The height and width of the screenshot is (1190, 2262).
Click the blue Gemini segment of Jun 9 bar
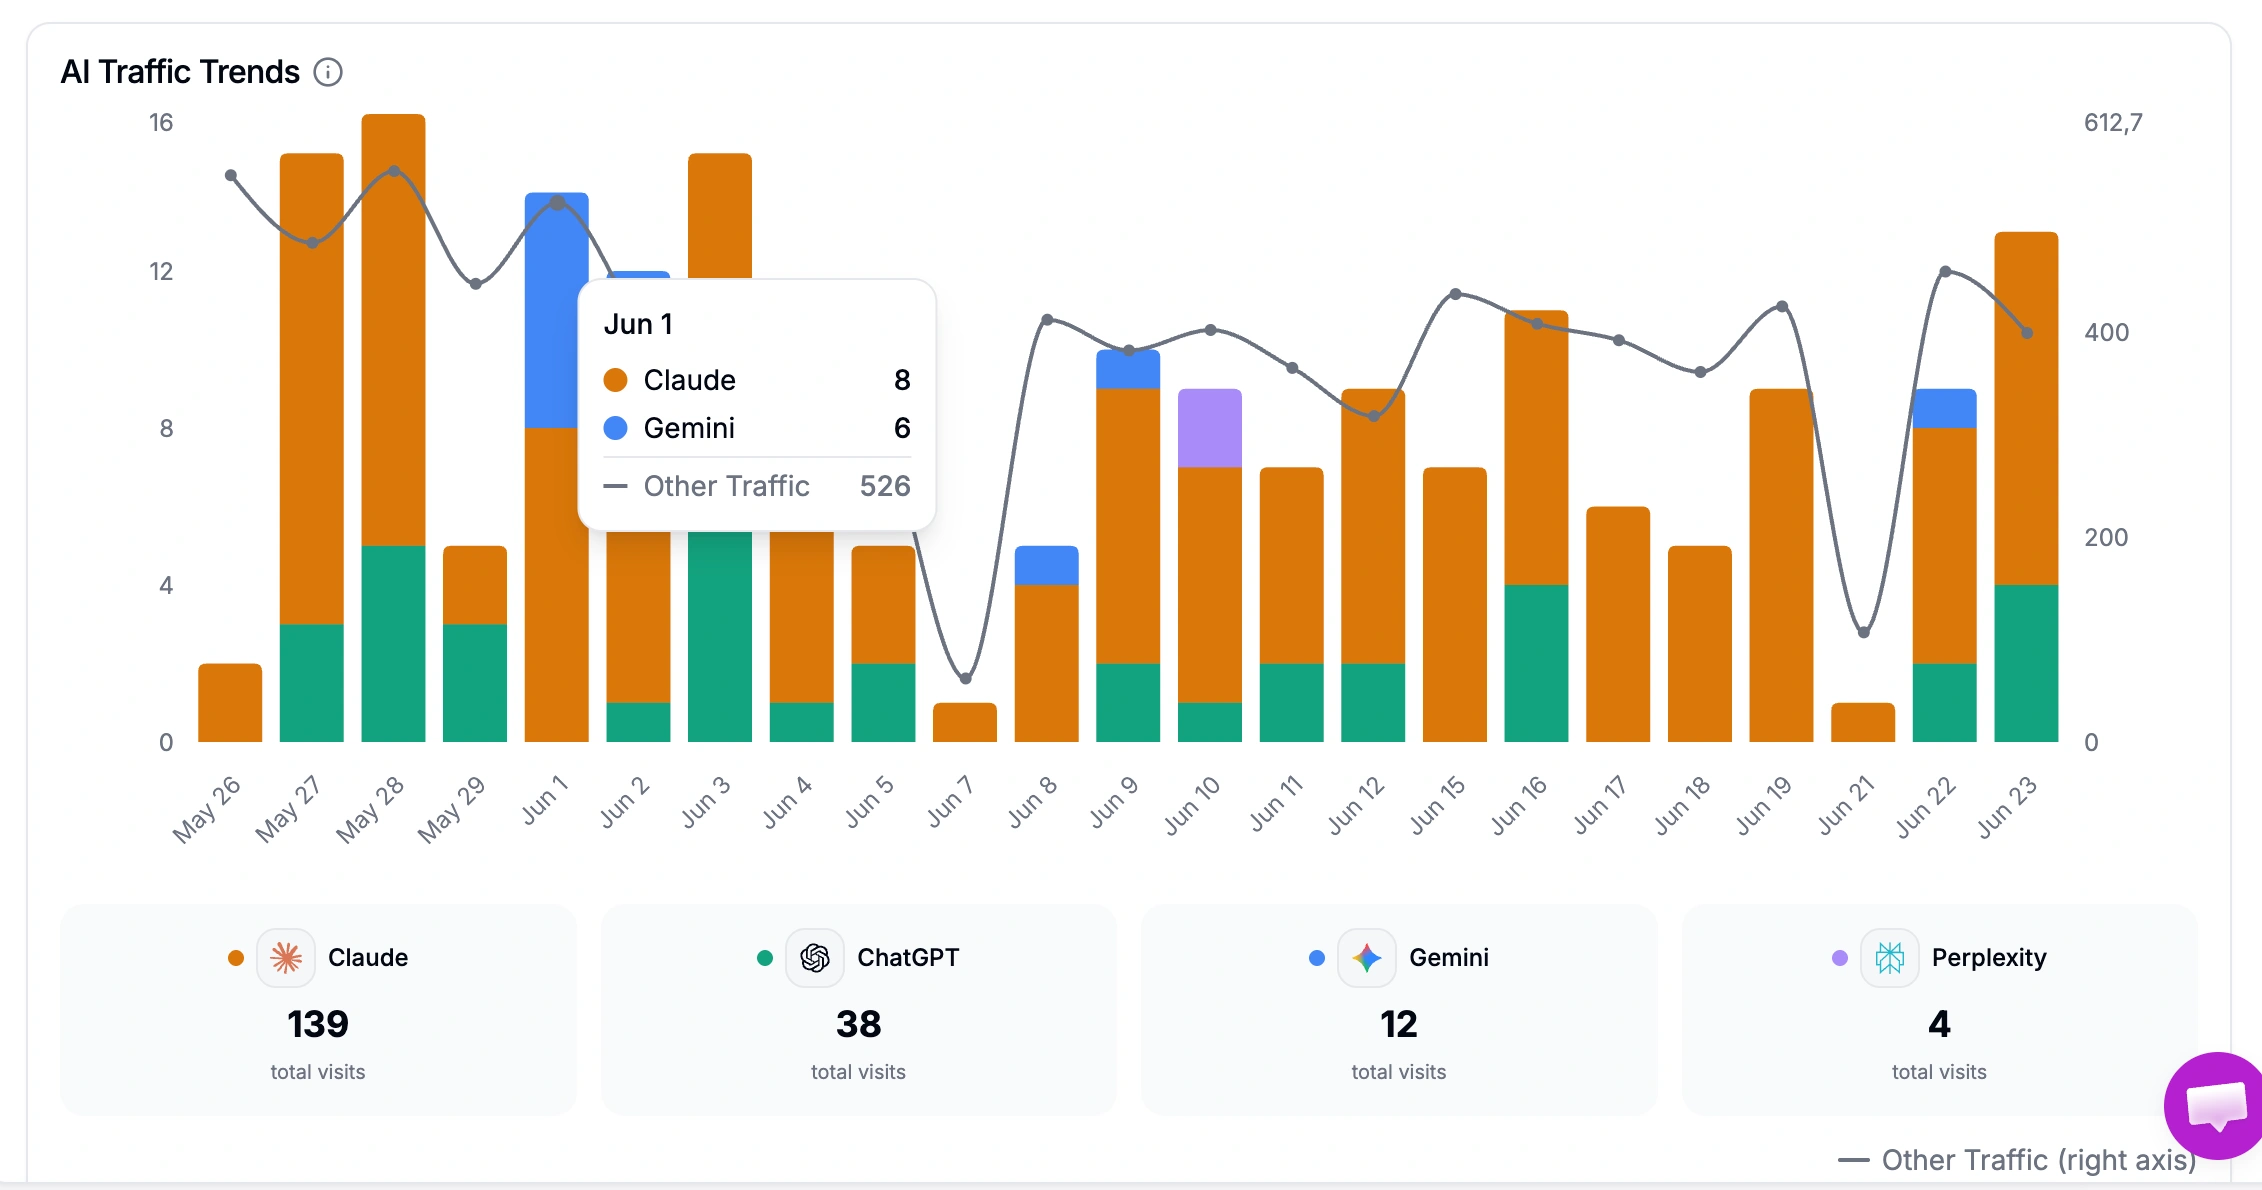(1128, 369)
